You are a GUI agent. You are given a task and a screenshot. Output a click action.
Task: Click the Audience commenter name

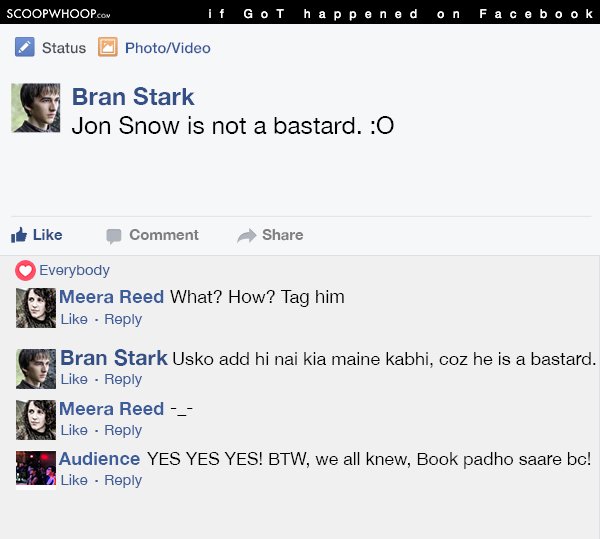99,459
